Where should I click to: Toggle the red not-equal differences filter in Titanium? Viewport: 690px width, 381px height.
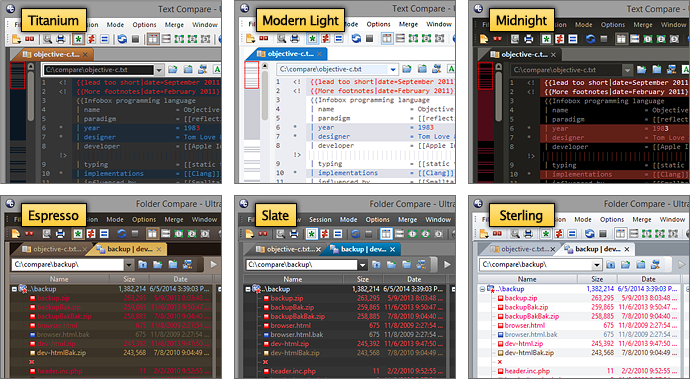coord(91,39)
